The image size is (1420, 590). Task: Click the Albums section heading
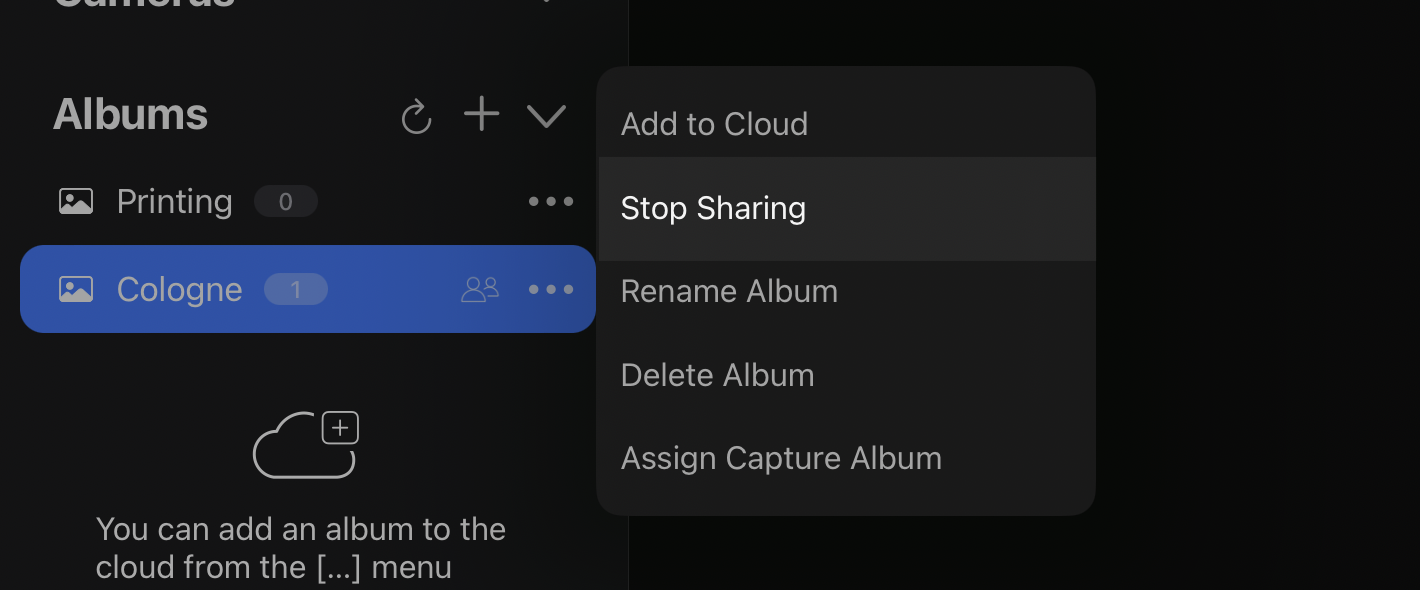tap(130, 115)
